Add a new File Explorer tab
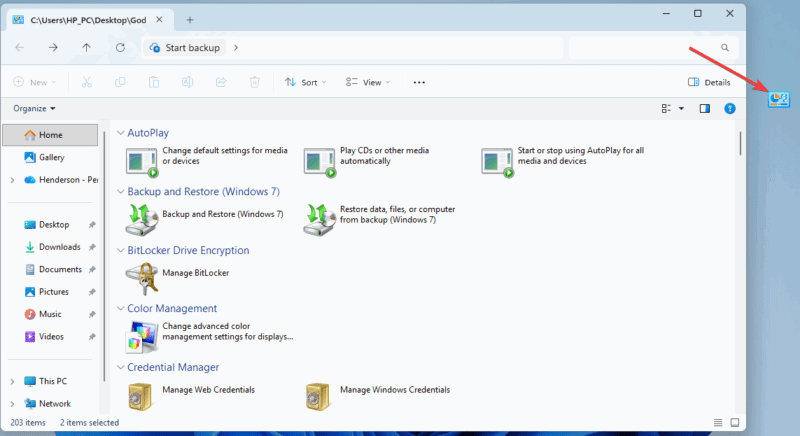This screenshot has height=436, width=800. coord(190,20)
